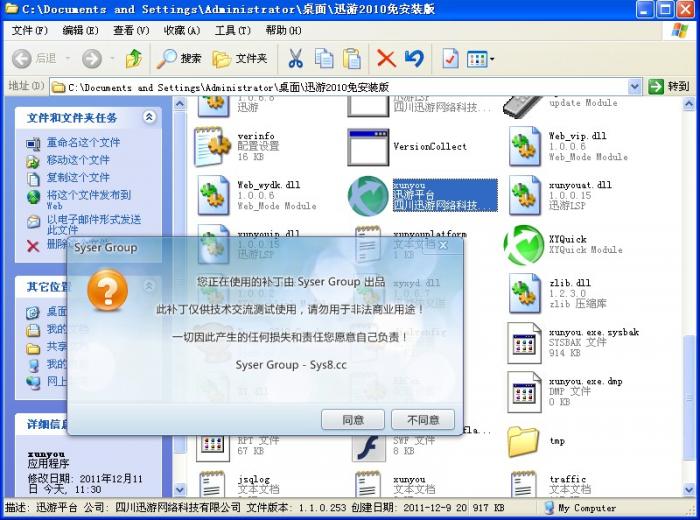Select the xunyou.exe.sysbak file icon
Screen dimensions: 700x520
coord(524,343)
